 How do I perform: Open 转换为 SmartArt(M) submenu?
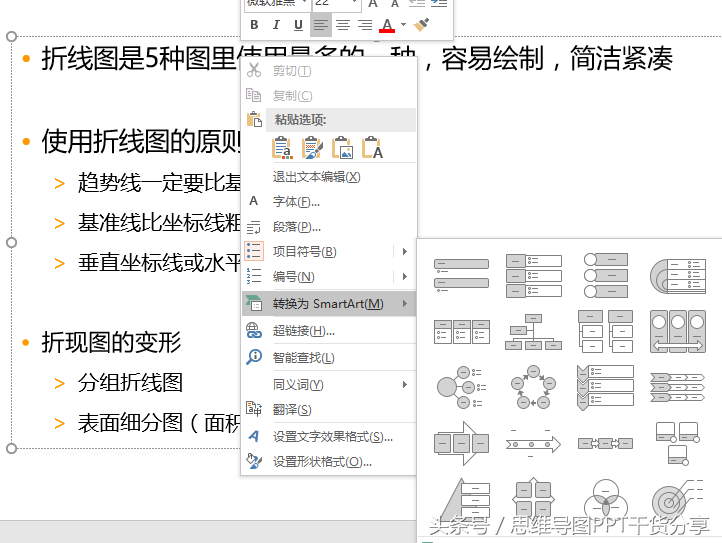[329, 304]
